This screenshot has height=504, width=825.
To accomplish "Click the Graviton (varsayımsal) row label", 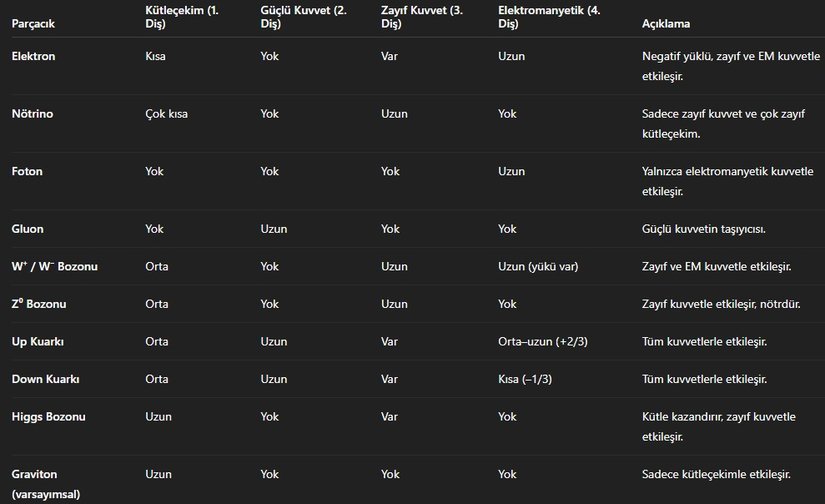I will tap(46, 483).
